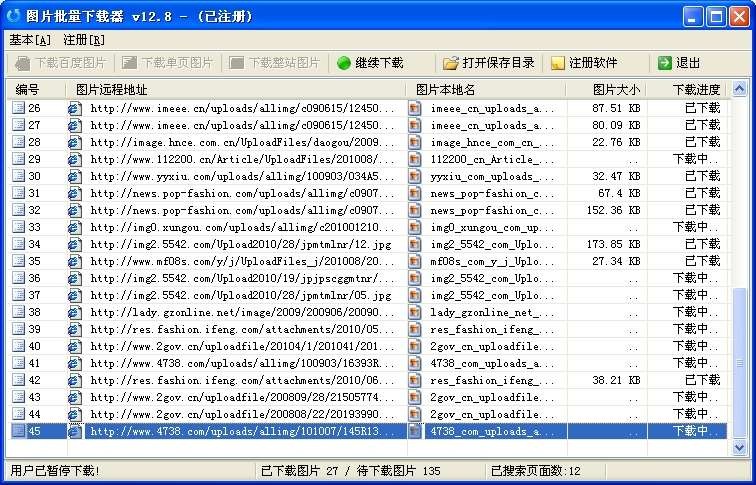Sort by the 图片本地名 column header
Screen dimensions: 756x485
pyautogui.click(x=486, y=90)
